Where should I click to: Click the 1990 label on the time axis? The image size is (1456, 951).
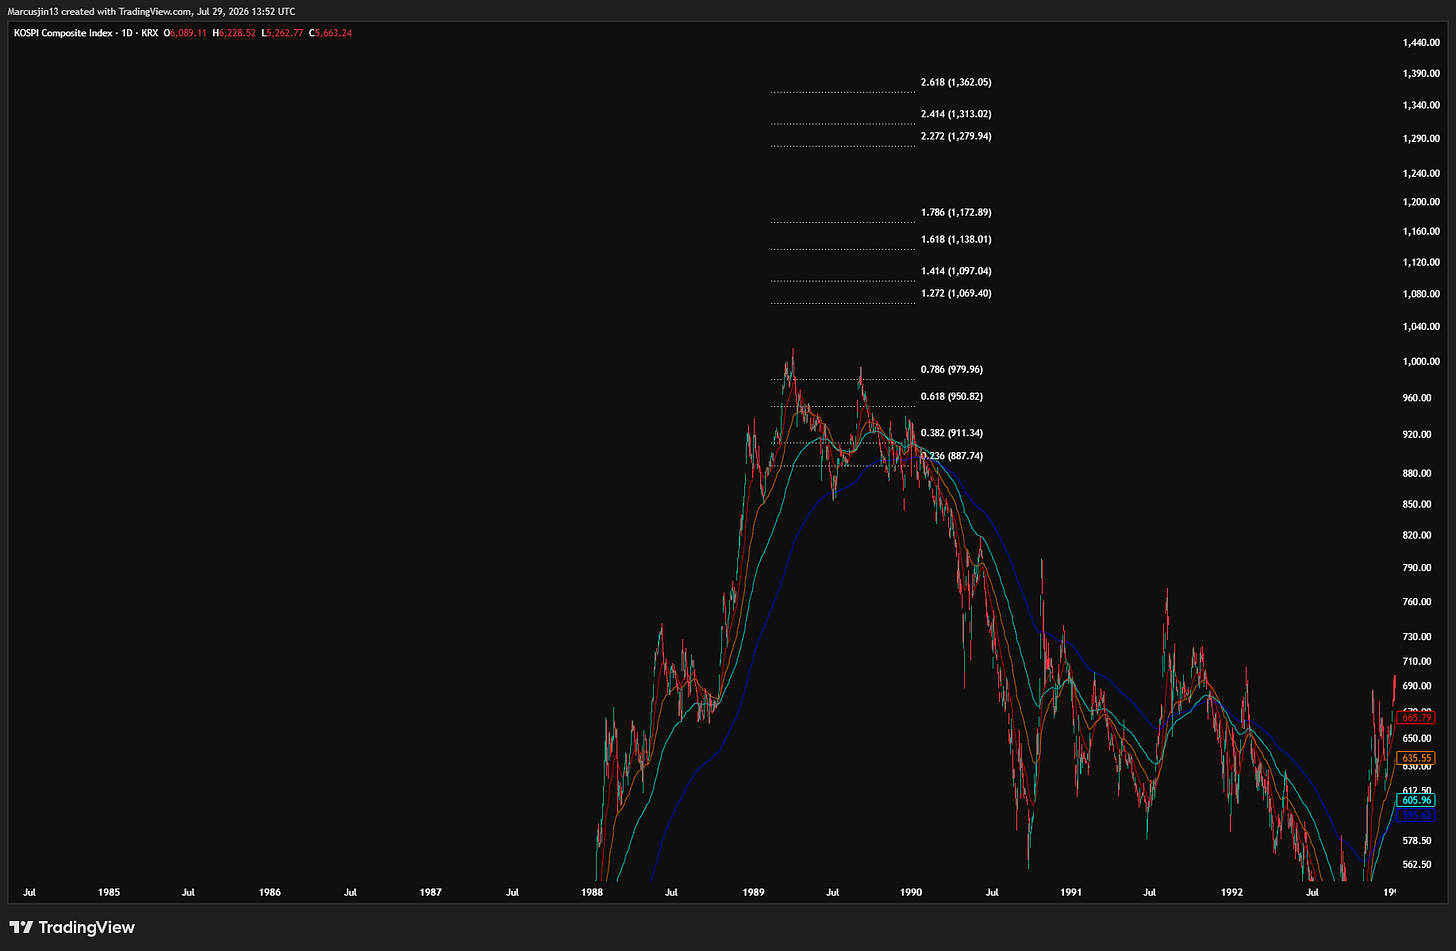coord(911,892)
